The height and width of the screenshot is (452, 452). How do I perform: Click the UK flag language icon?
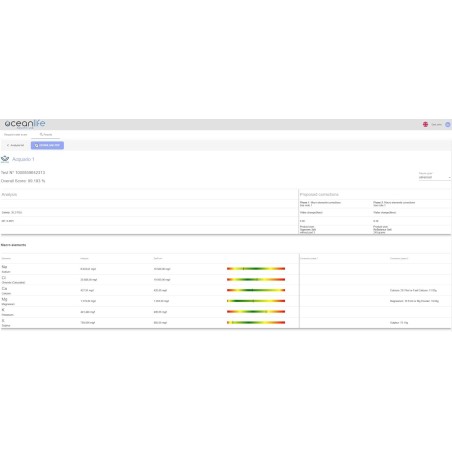click(425, 124)
